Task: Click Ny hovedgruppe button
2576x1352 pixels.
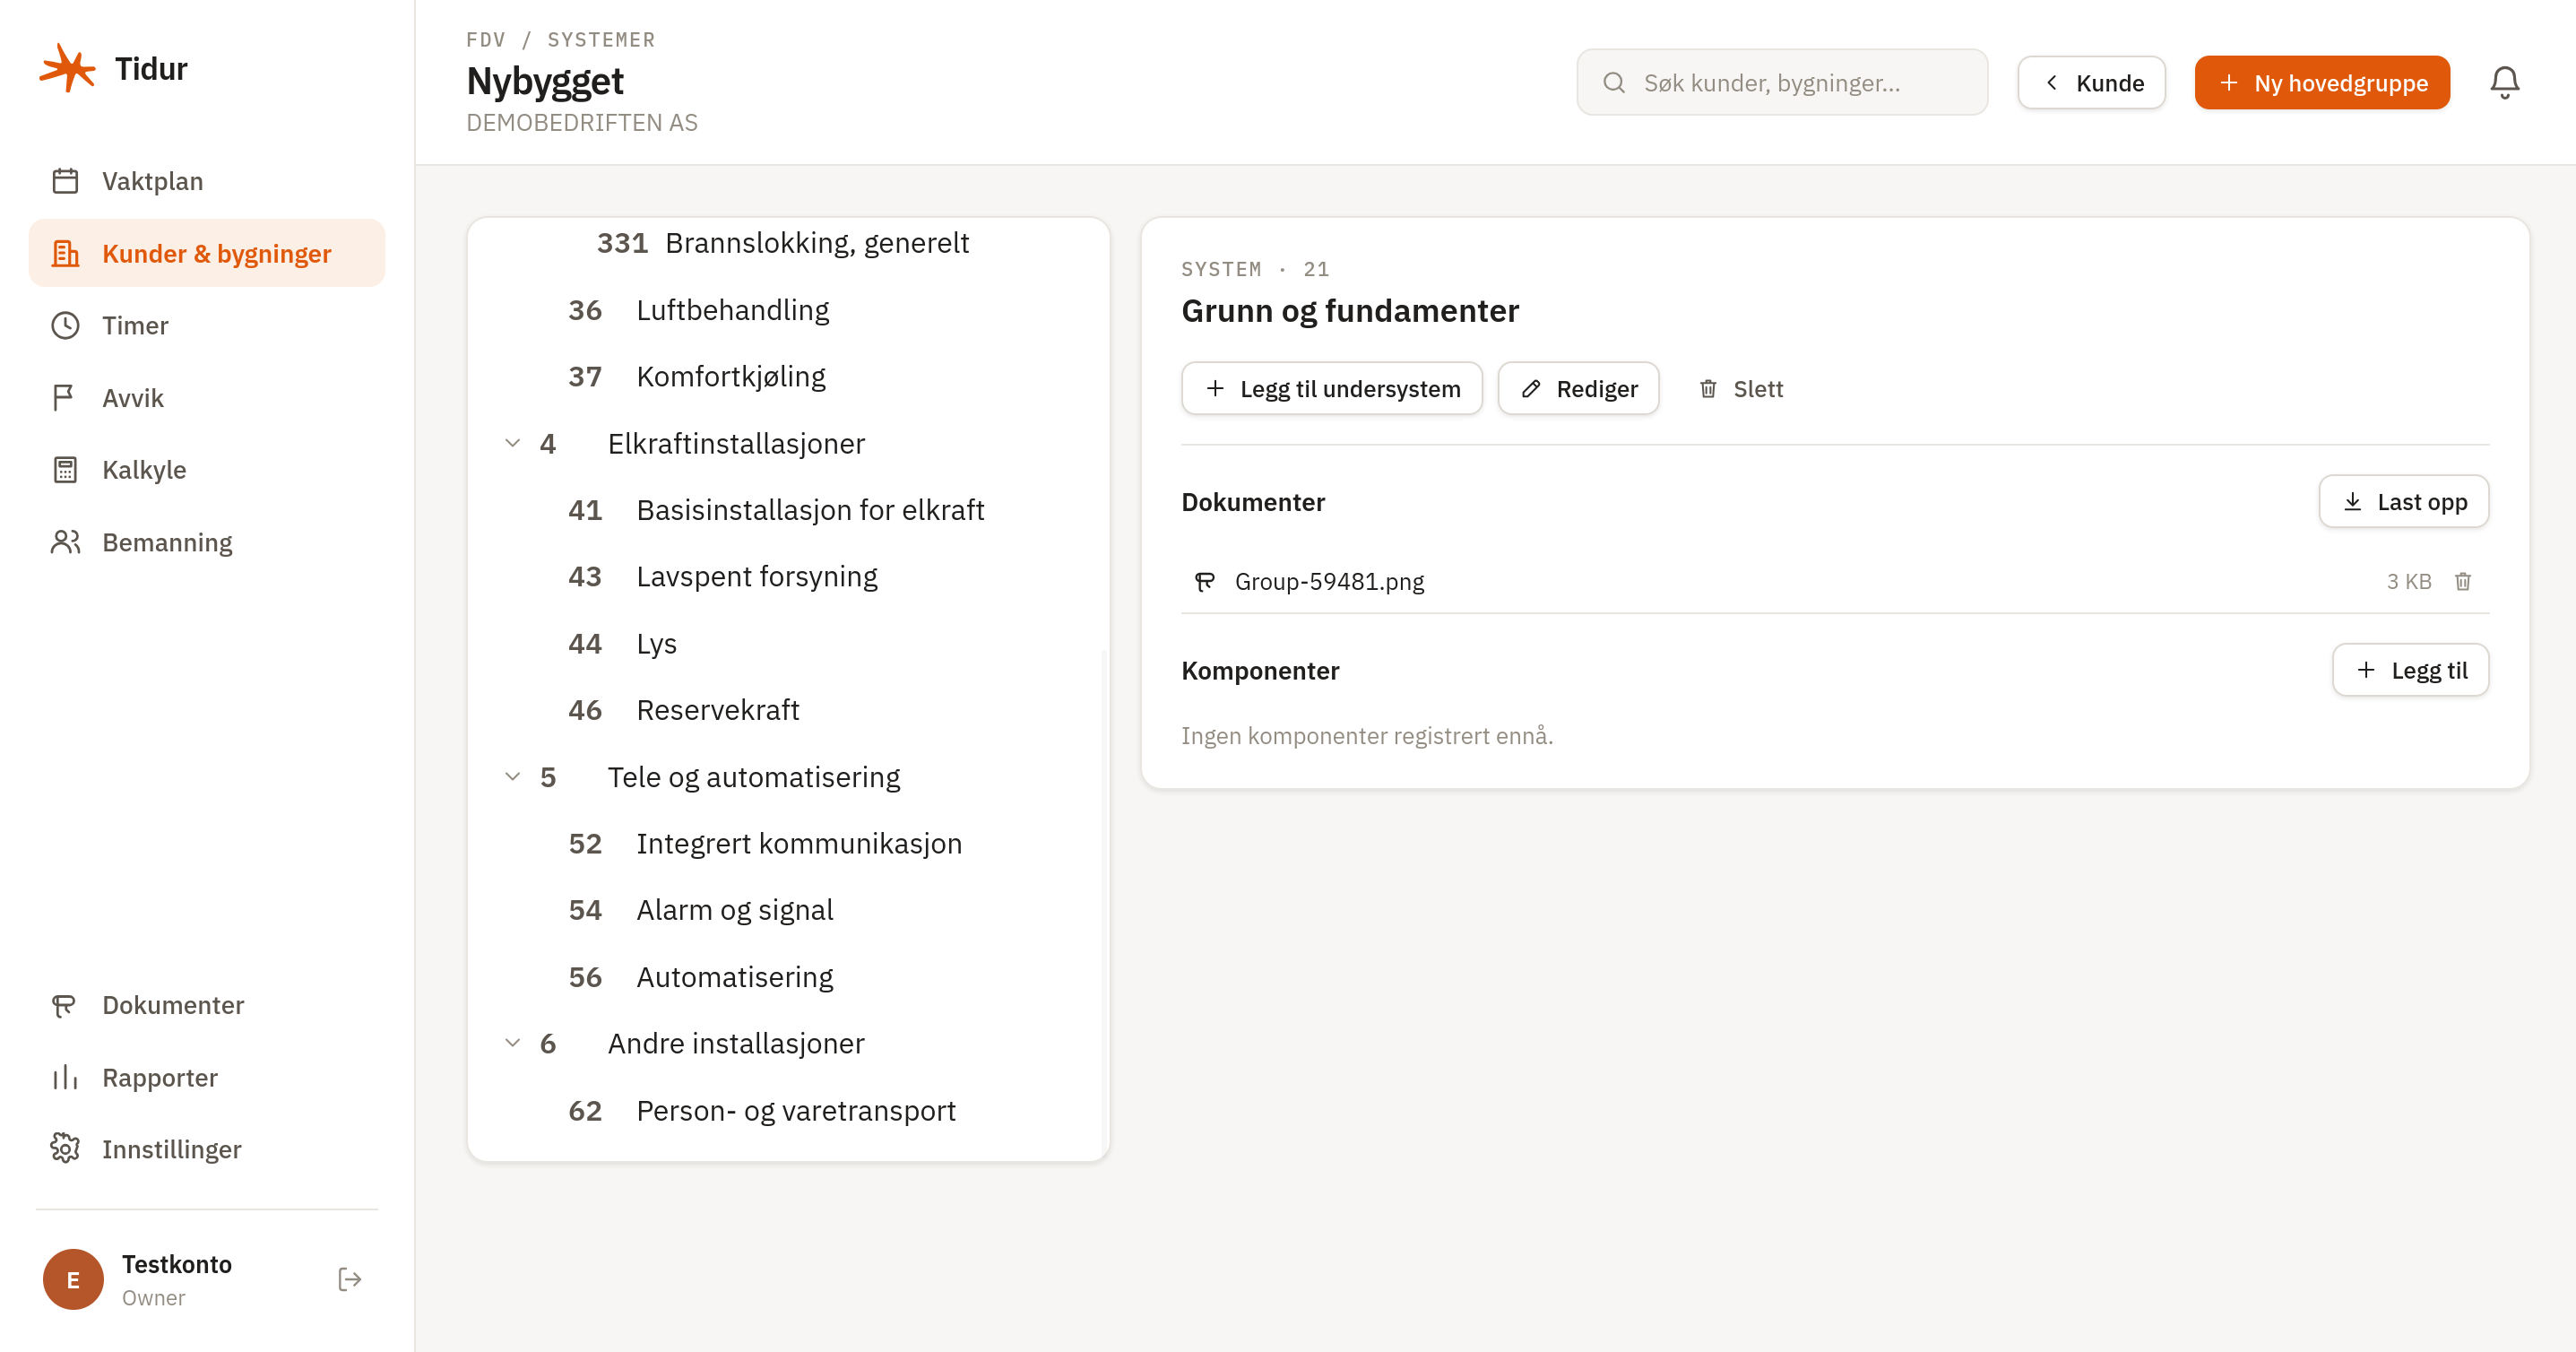Action: click(x=2322, y=82)
